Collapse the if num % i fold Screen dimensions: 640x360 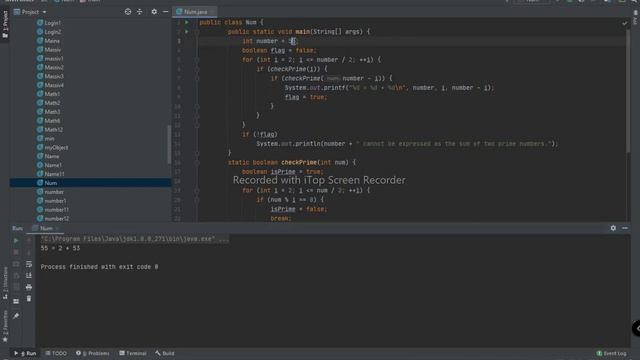(x=197, y=200)
